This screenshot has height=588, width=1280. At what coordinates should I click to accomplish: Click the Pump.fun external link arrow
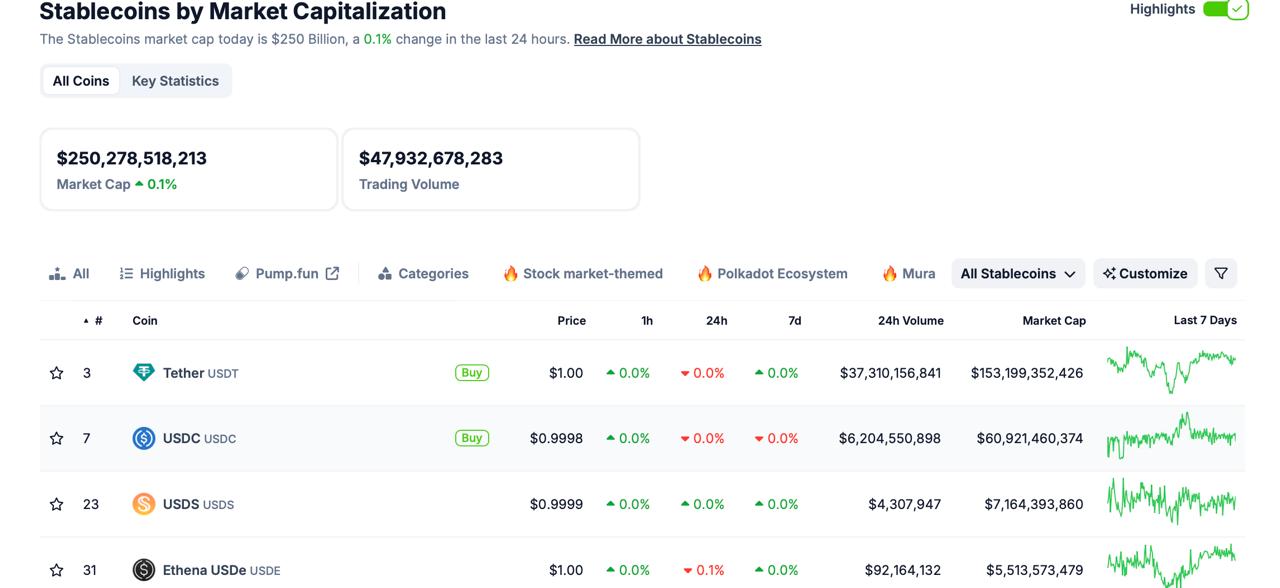(x=332, y=273)
